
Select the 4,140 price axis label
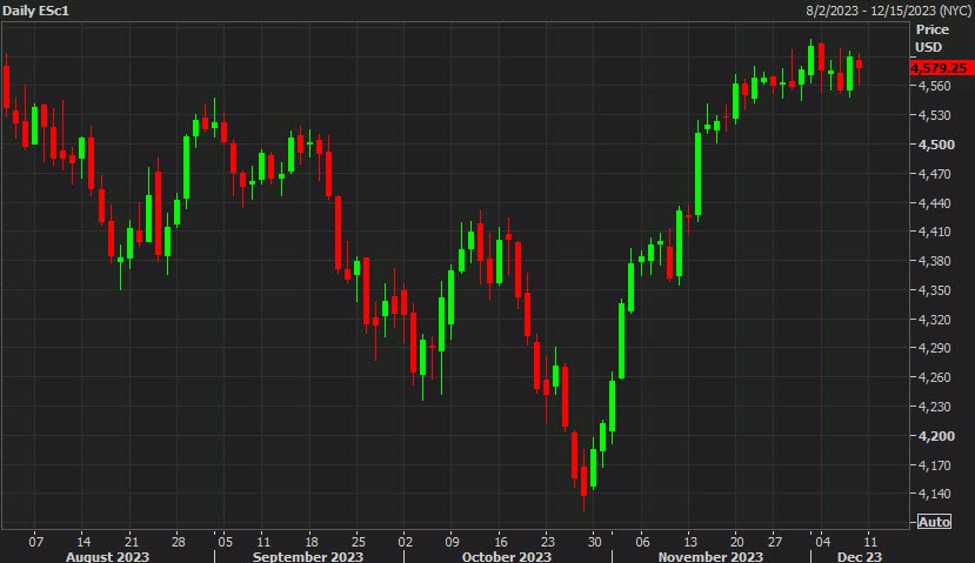click(935, 493)
